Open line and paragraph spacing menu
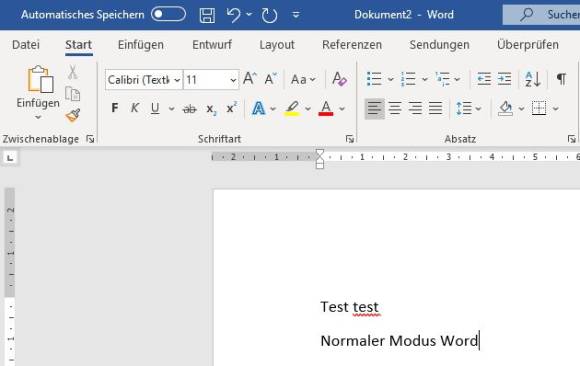 click(468, 108)
